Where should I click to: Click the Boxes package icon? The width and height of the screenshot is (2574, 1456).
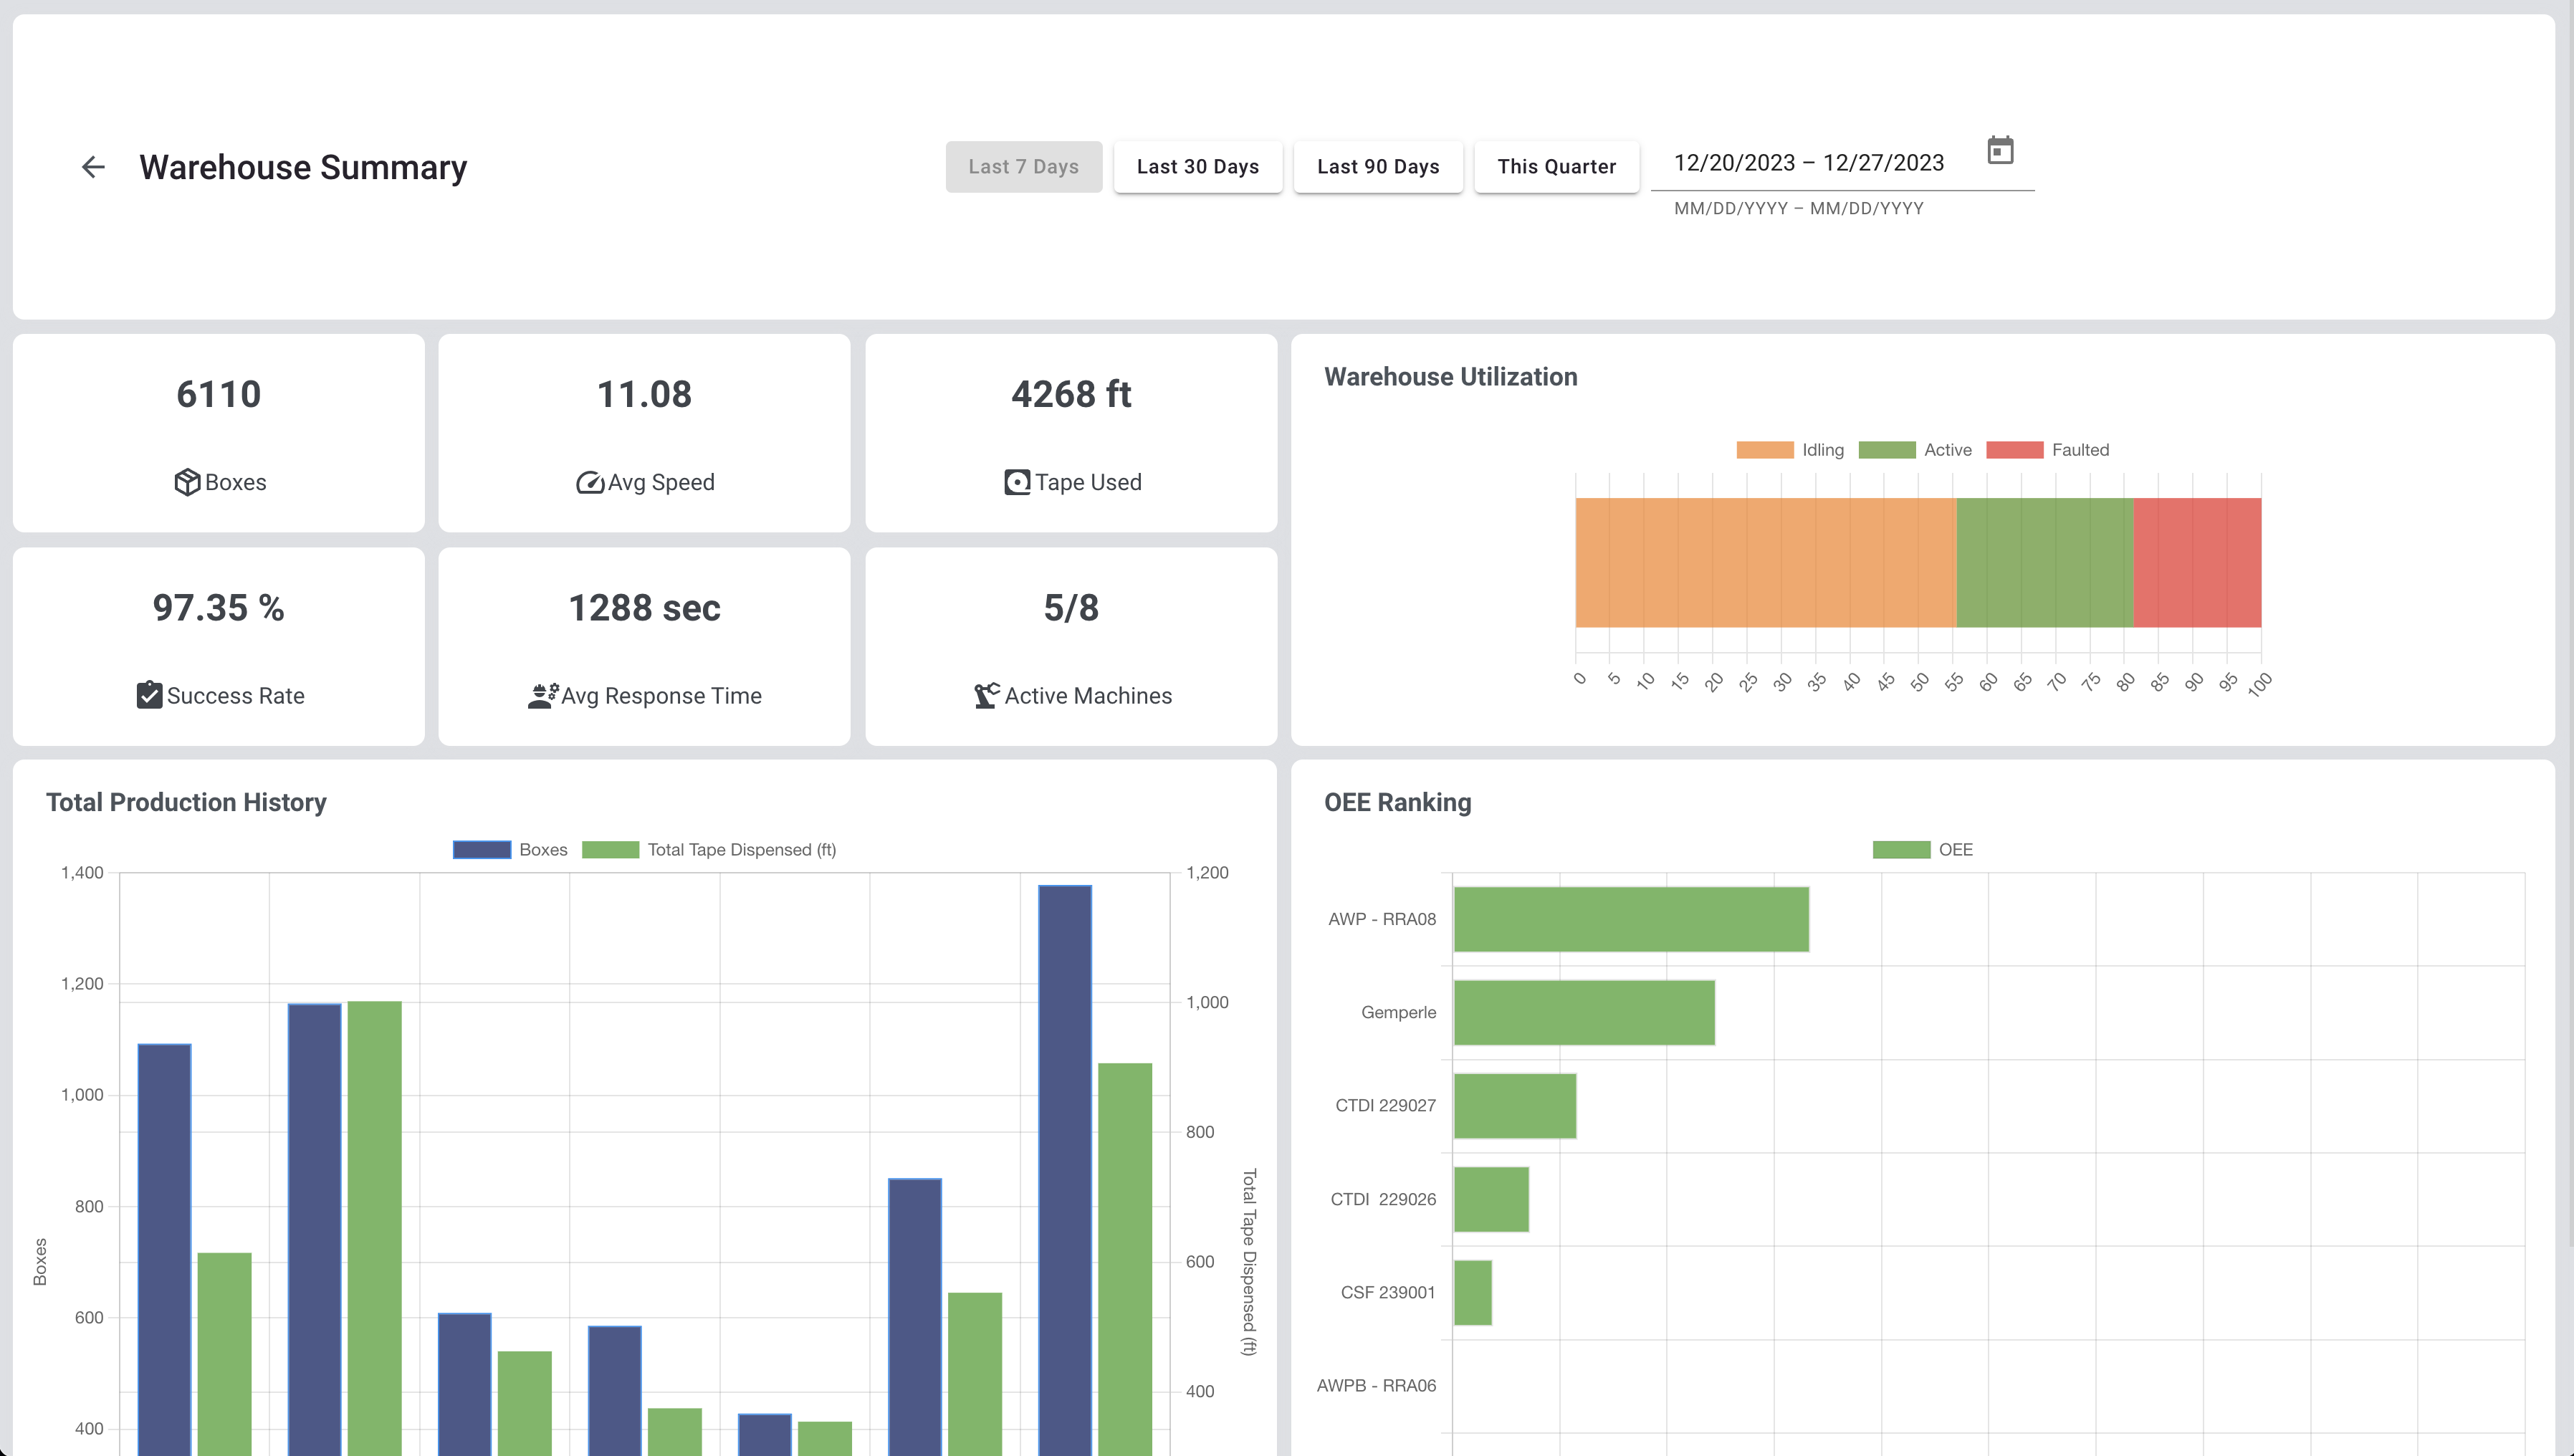[x=187, y=482]
